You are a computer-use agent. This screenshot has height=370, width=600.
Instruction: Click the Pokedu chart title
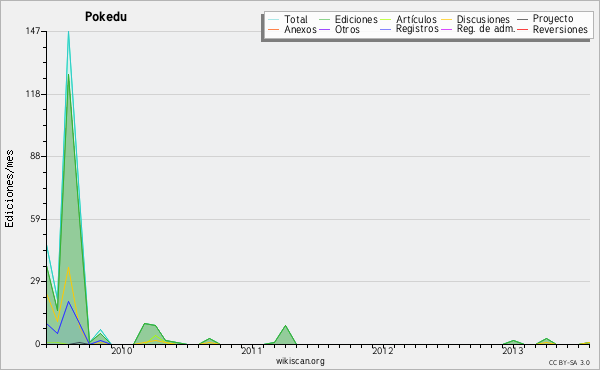(x=106, y=17)
